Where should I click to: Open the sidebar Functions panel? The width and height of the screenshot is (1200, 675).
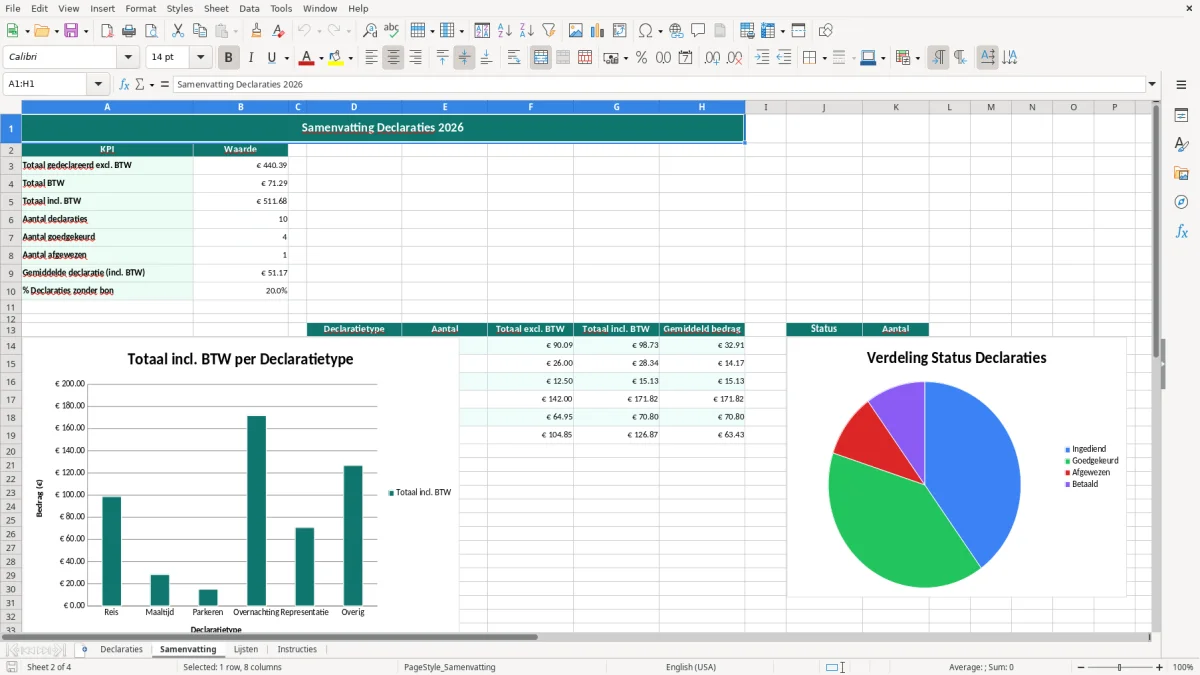coord(1181,232)
